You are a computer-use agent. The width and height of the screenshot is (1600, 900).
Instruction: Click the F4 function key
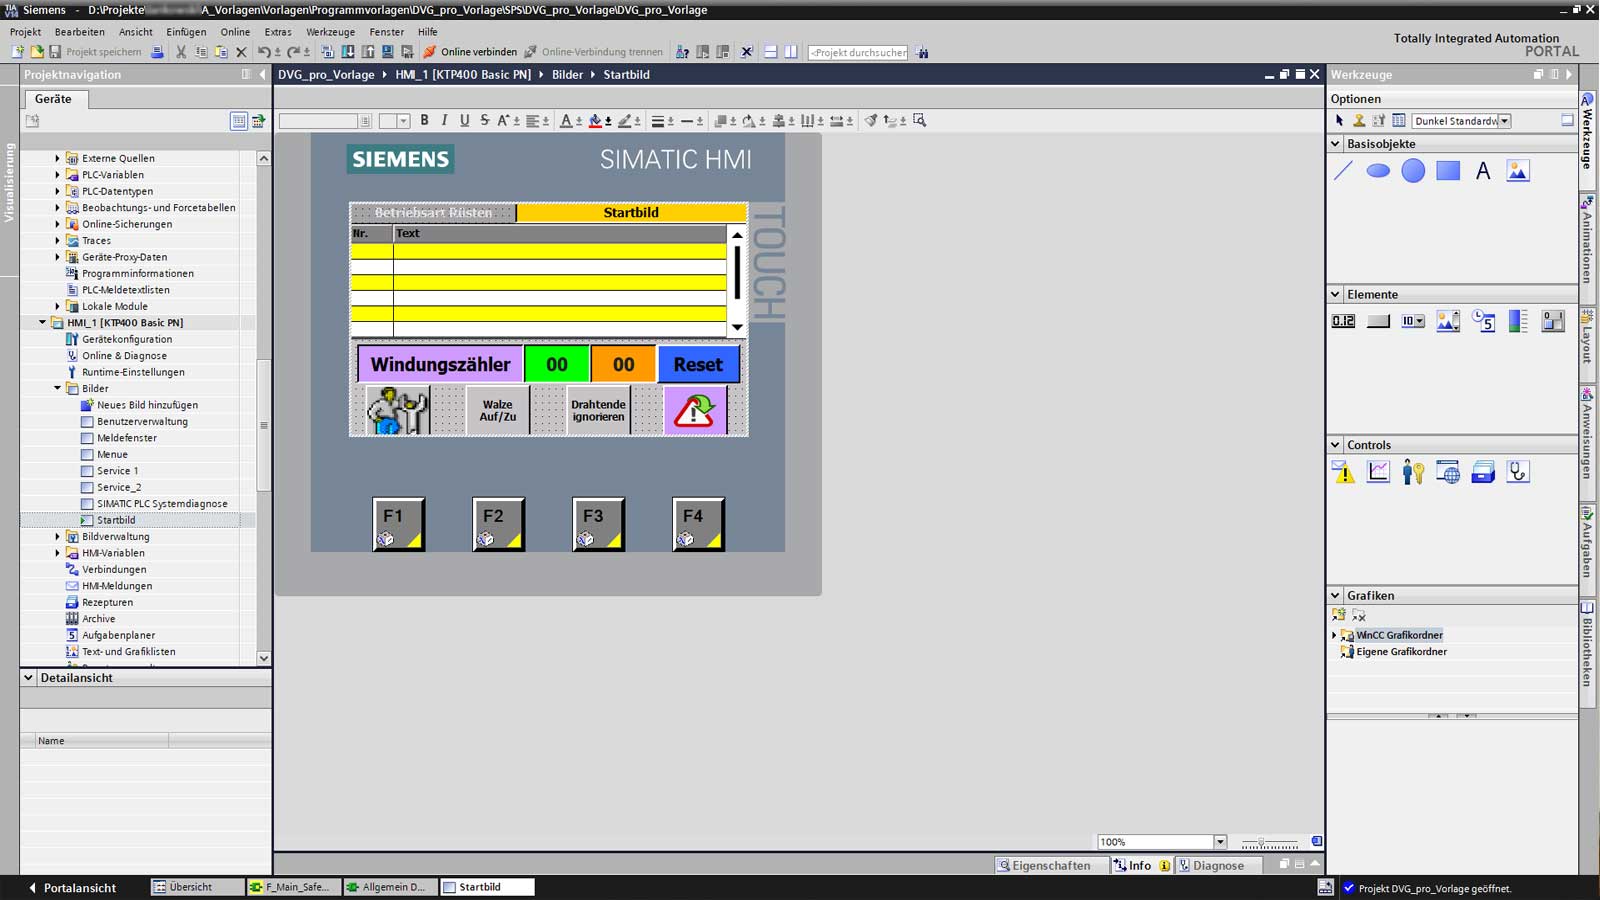click(699, 524)
